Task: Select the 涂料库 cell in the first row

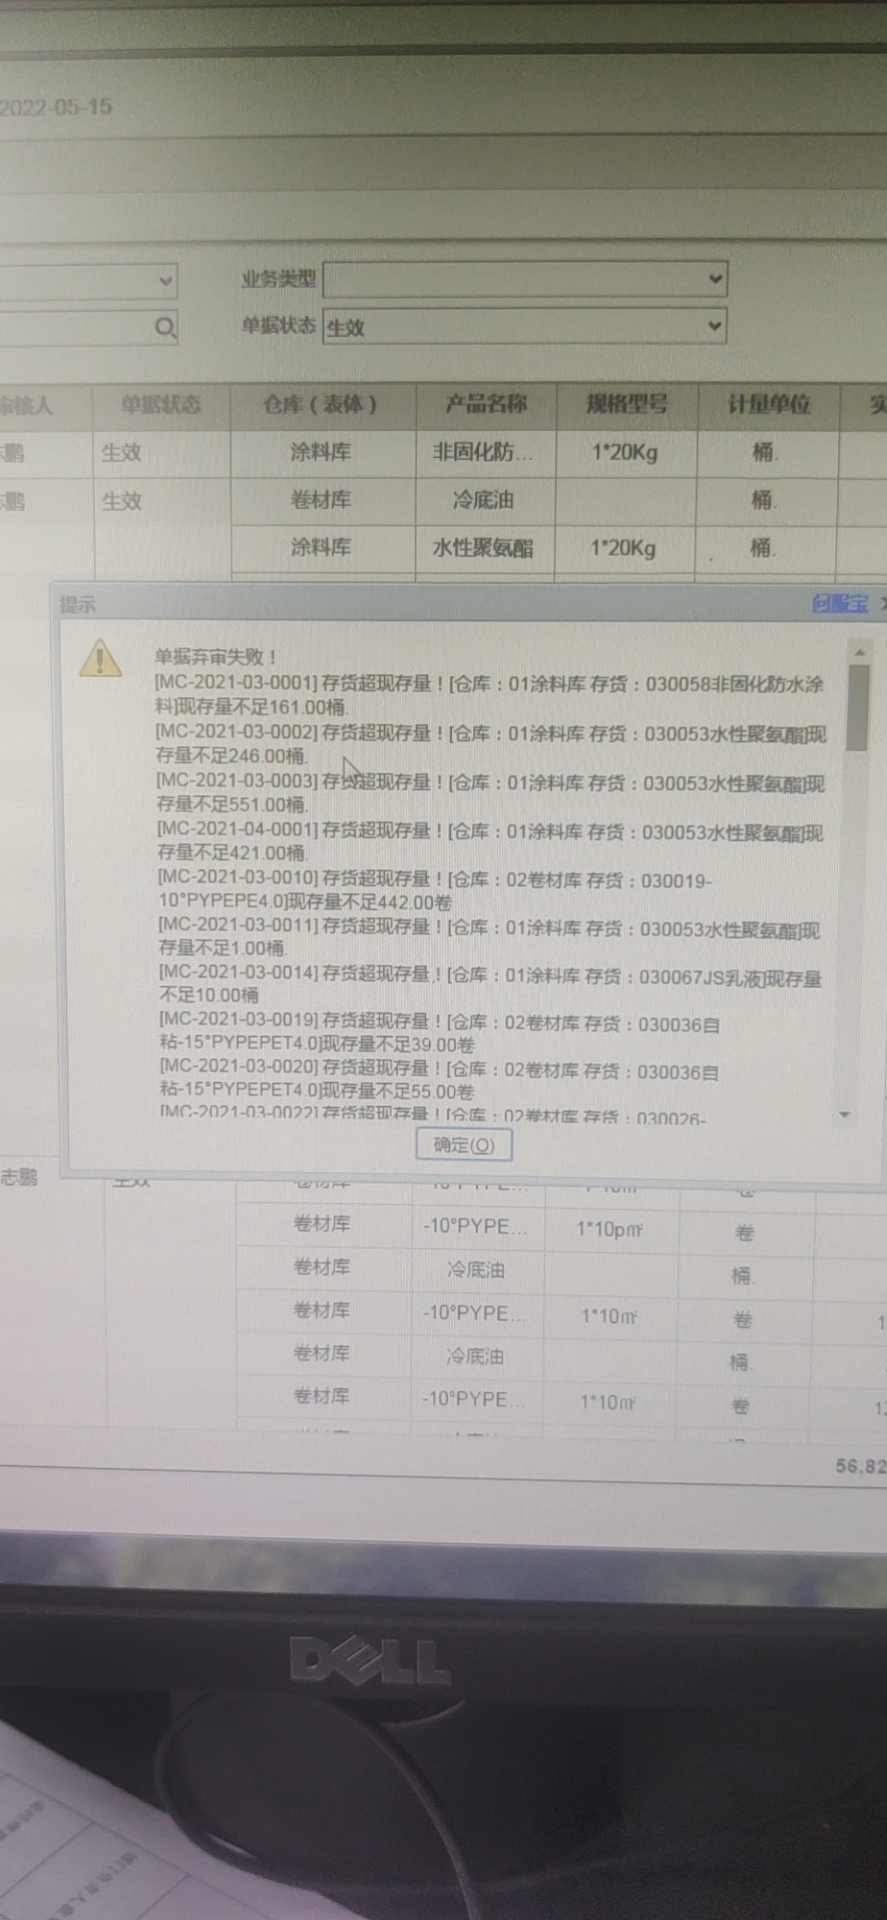Action: [322, 453]
